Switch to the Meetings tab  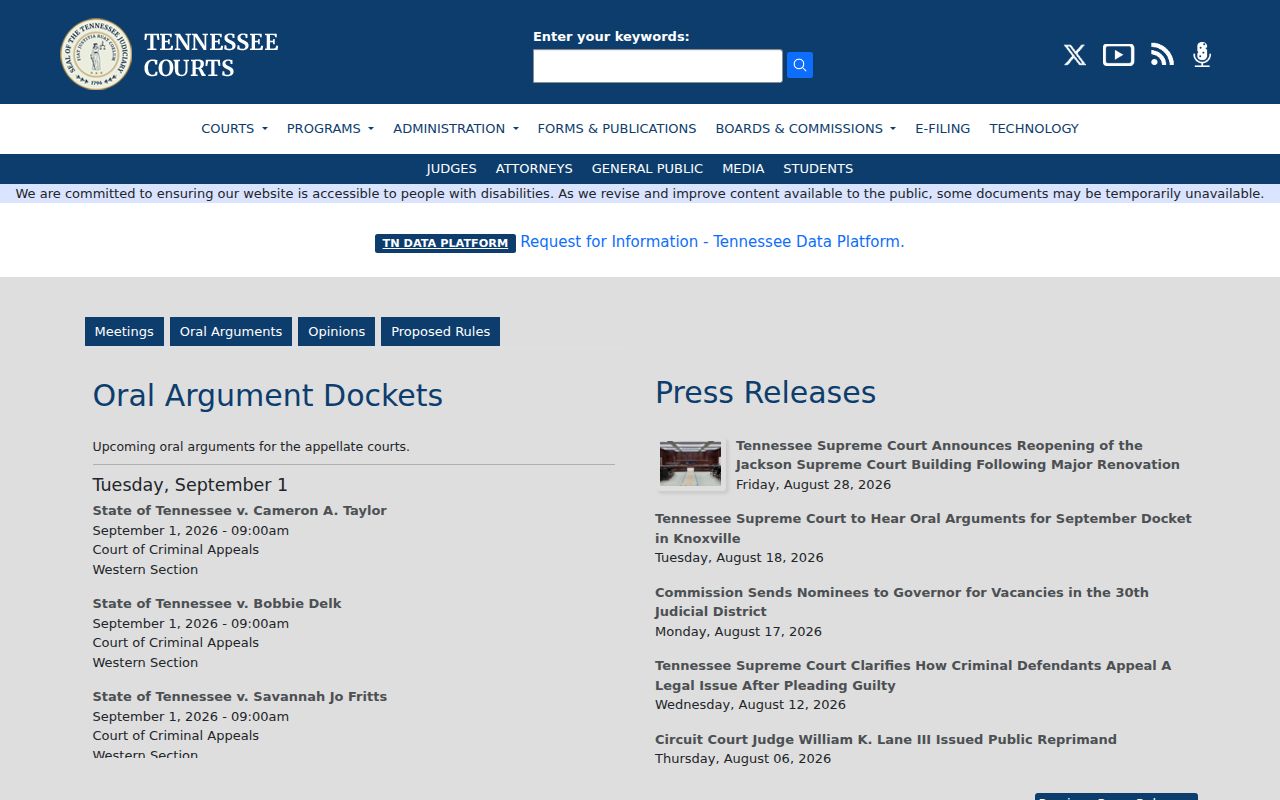pos(124,332)
